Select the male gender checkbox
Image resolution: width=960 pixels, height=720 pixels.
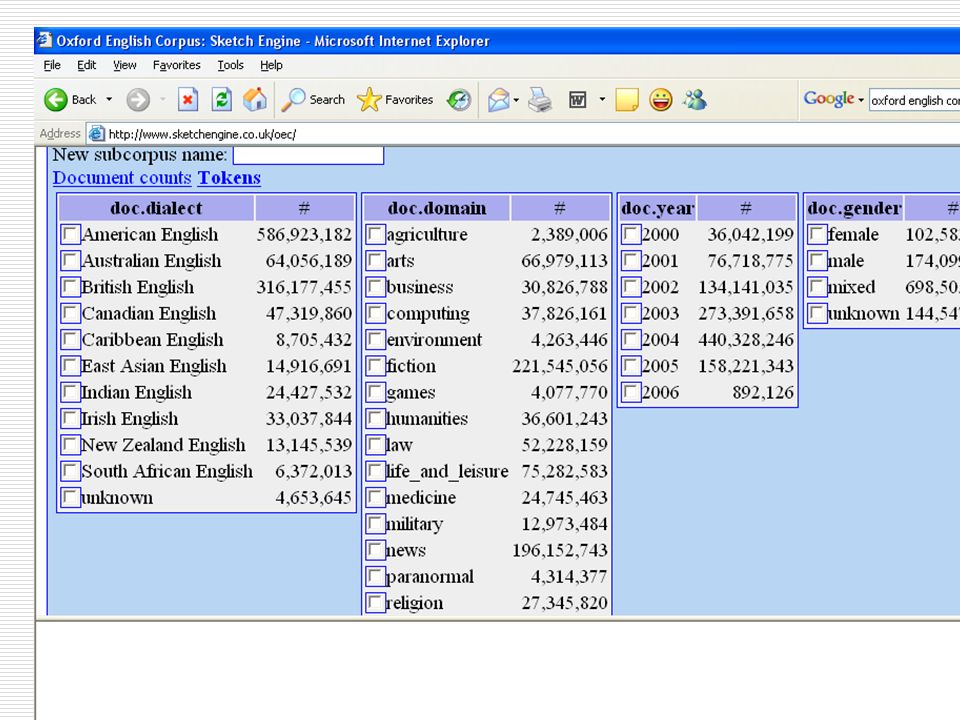(x=817, y=260)
